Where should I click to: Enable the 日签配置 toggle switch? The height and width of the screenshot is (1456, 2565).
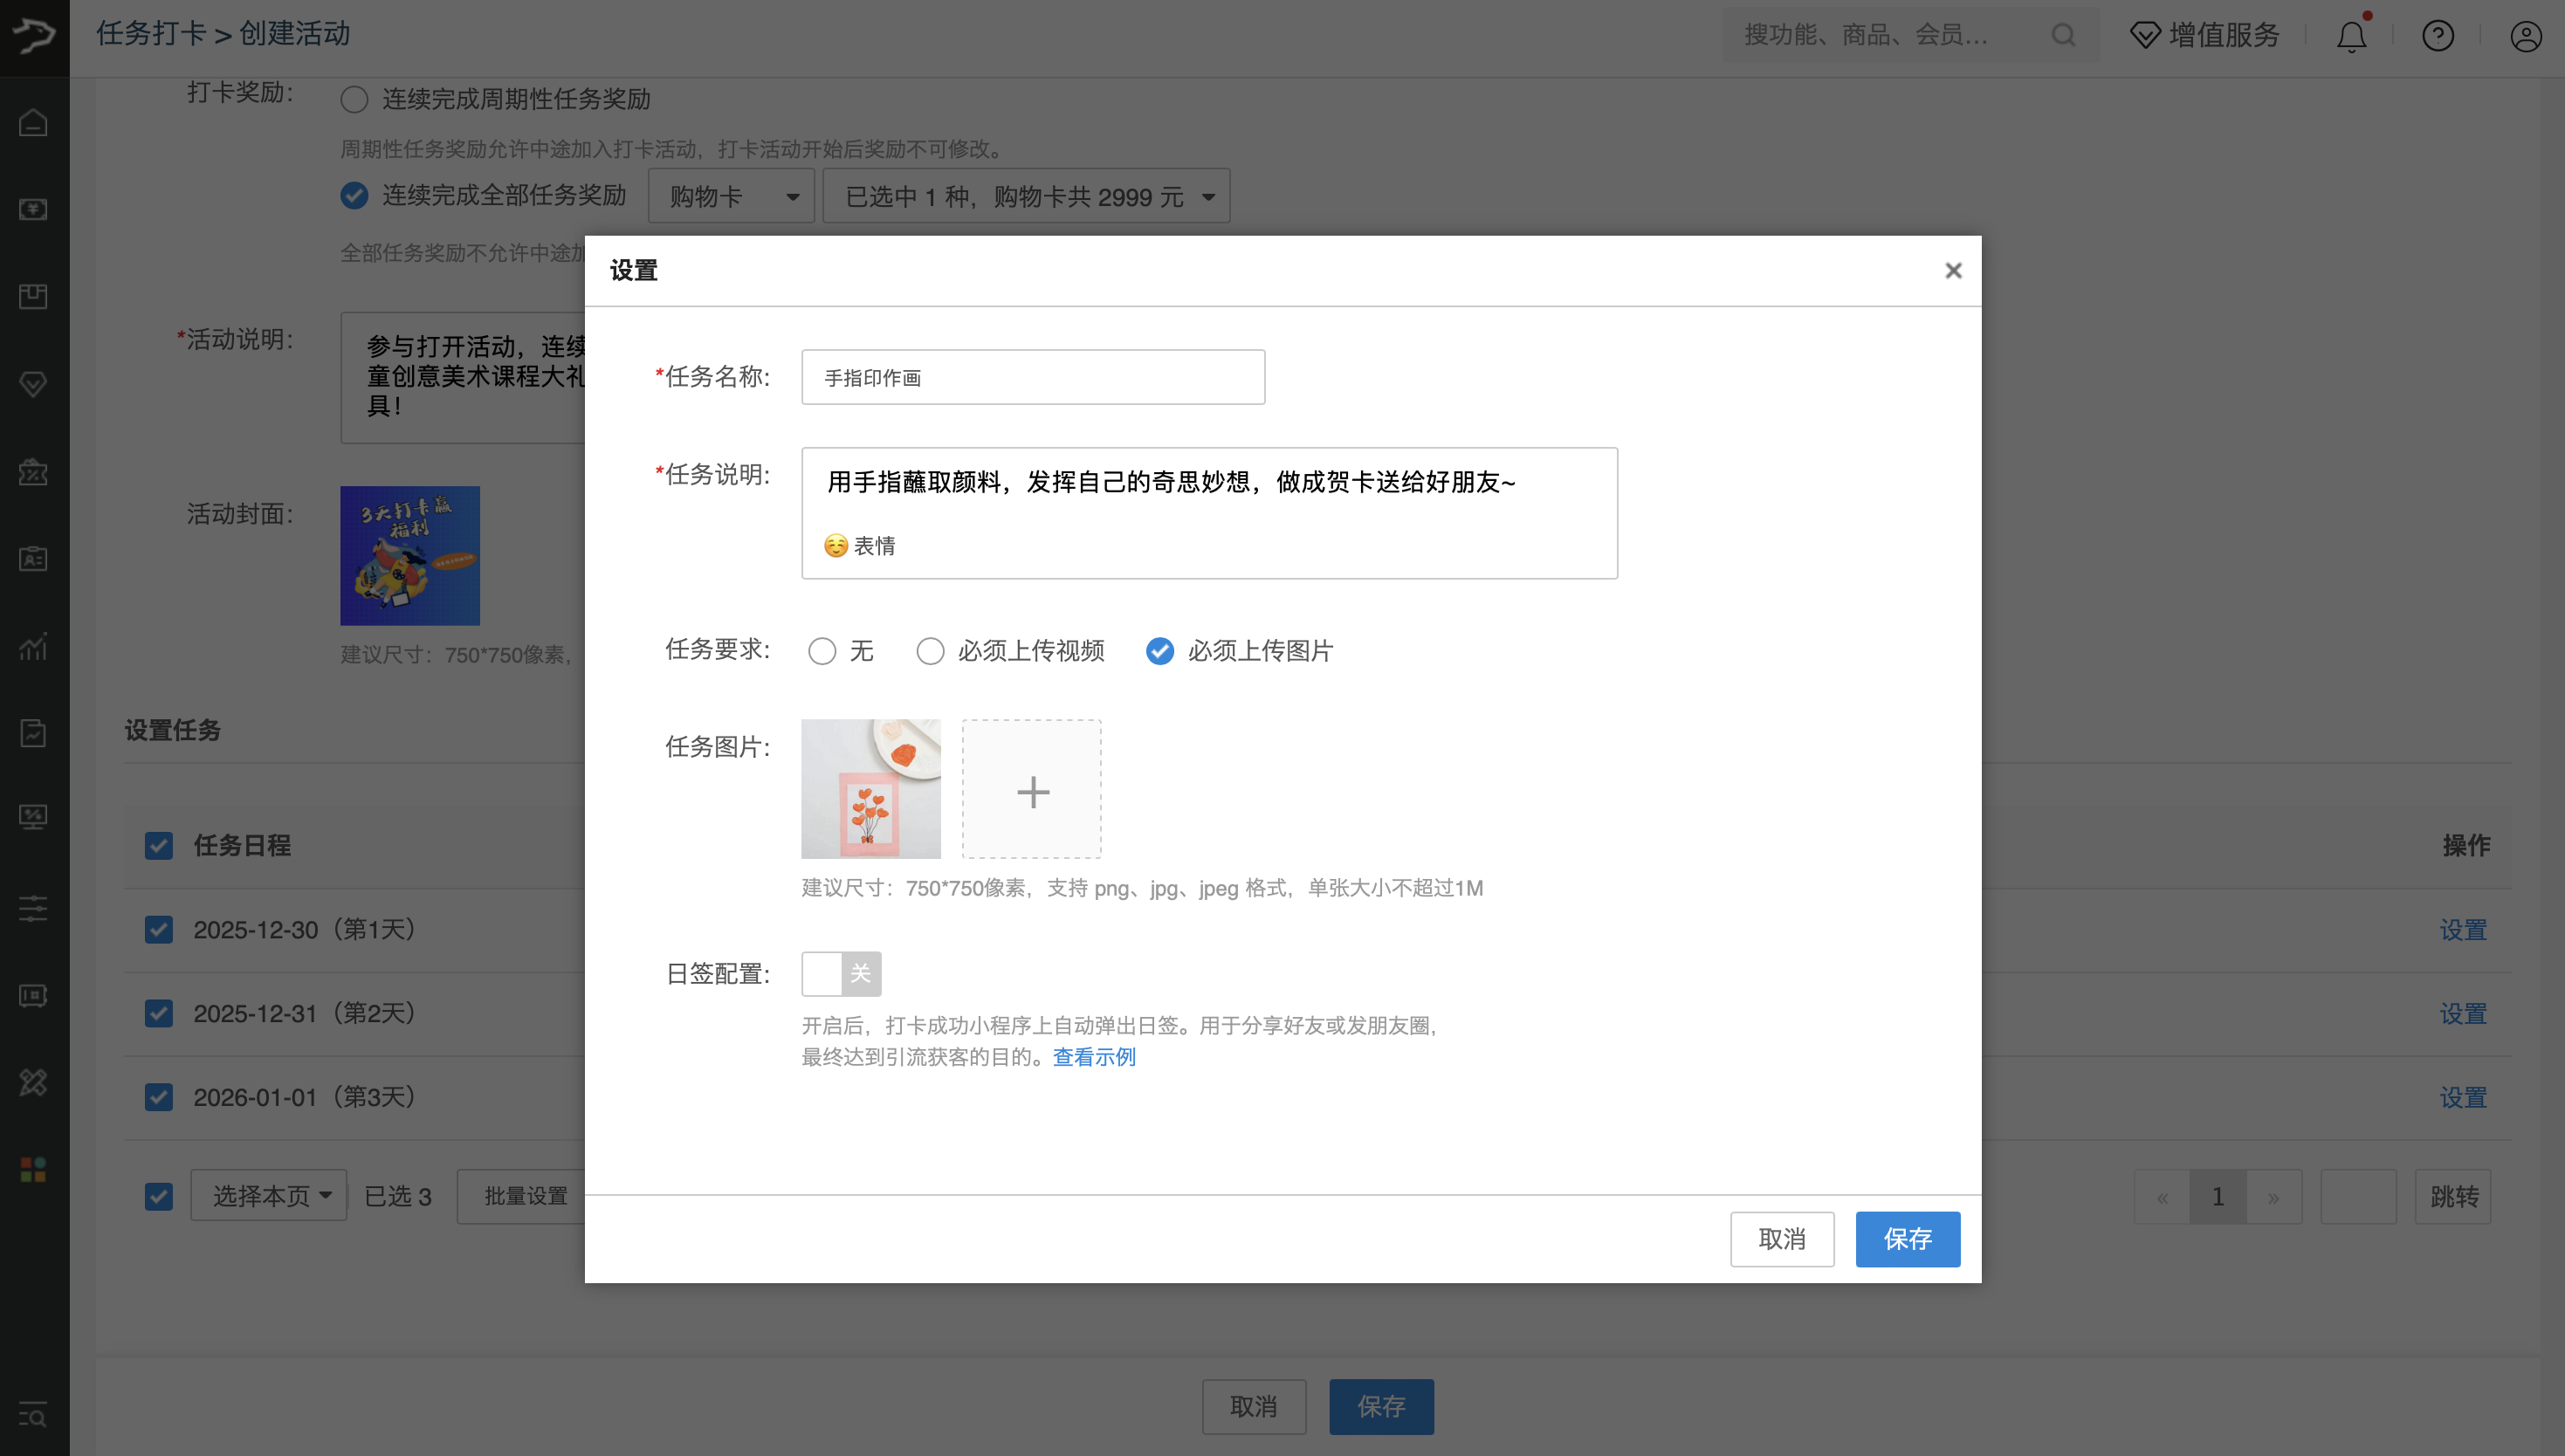[x=841, y=973]
